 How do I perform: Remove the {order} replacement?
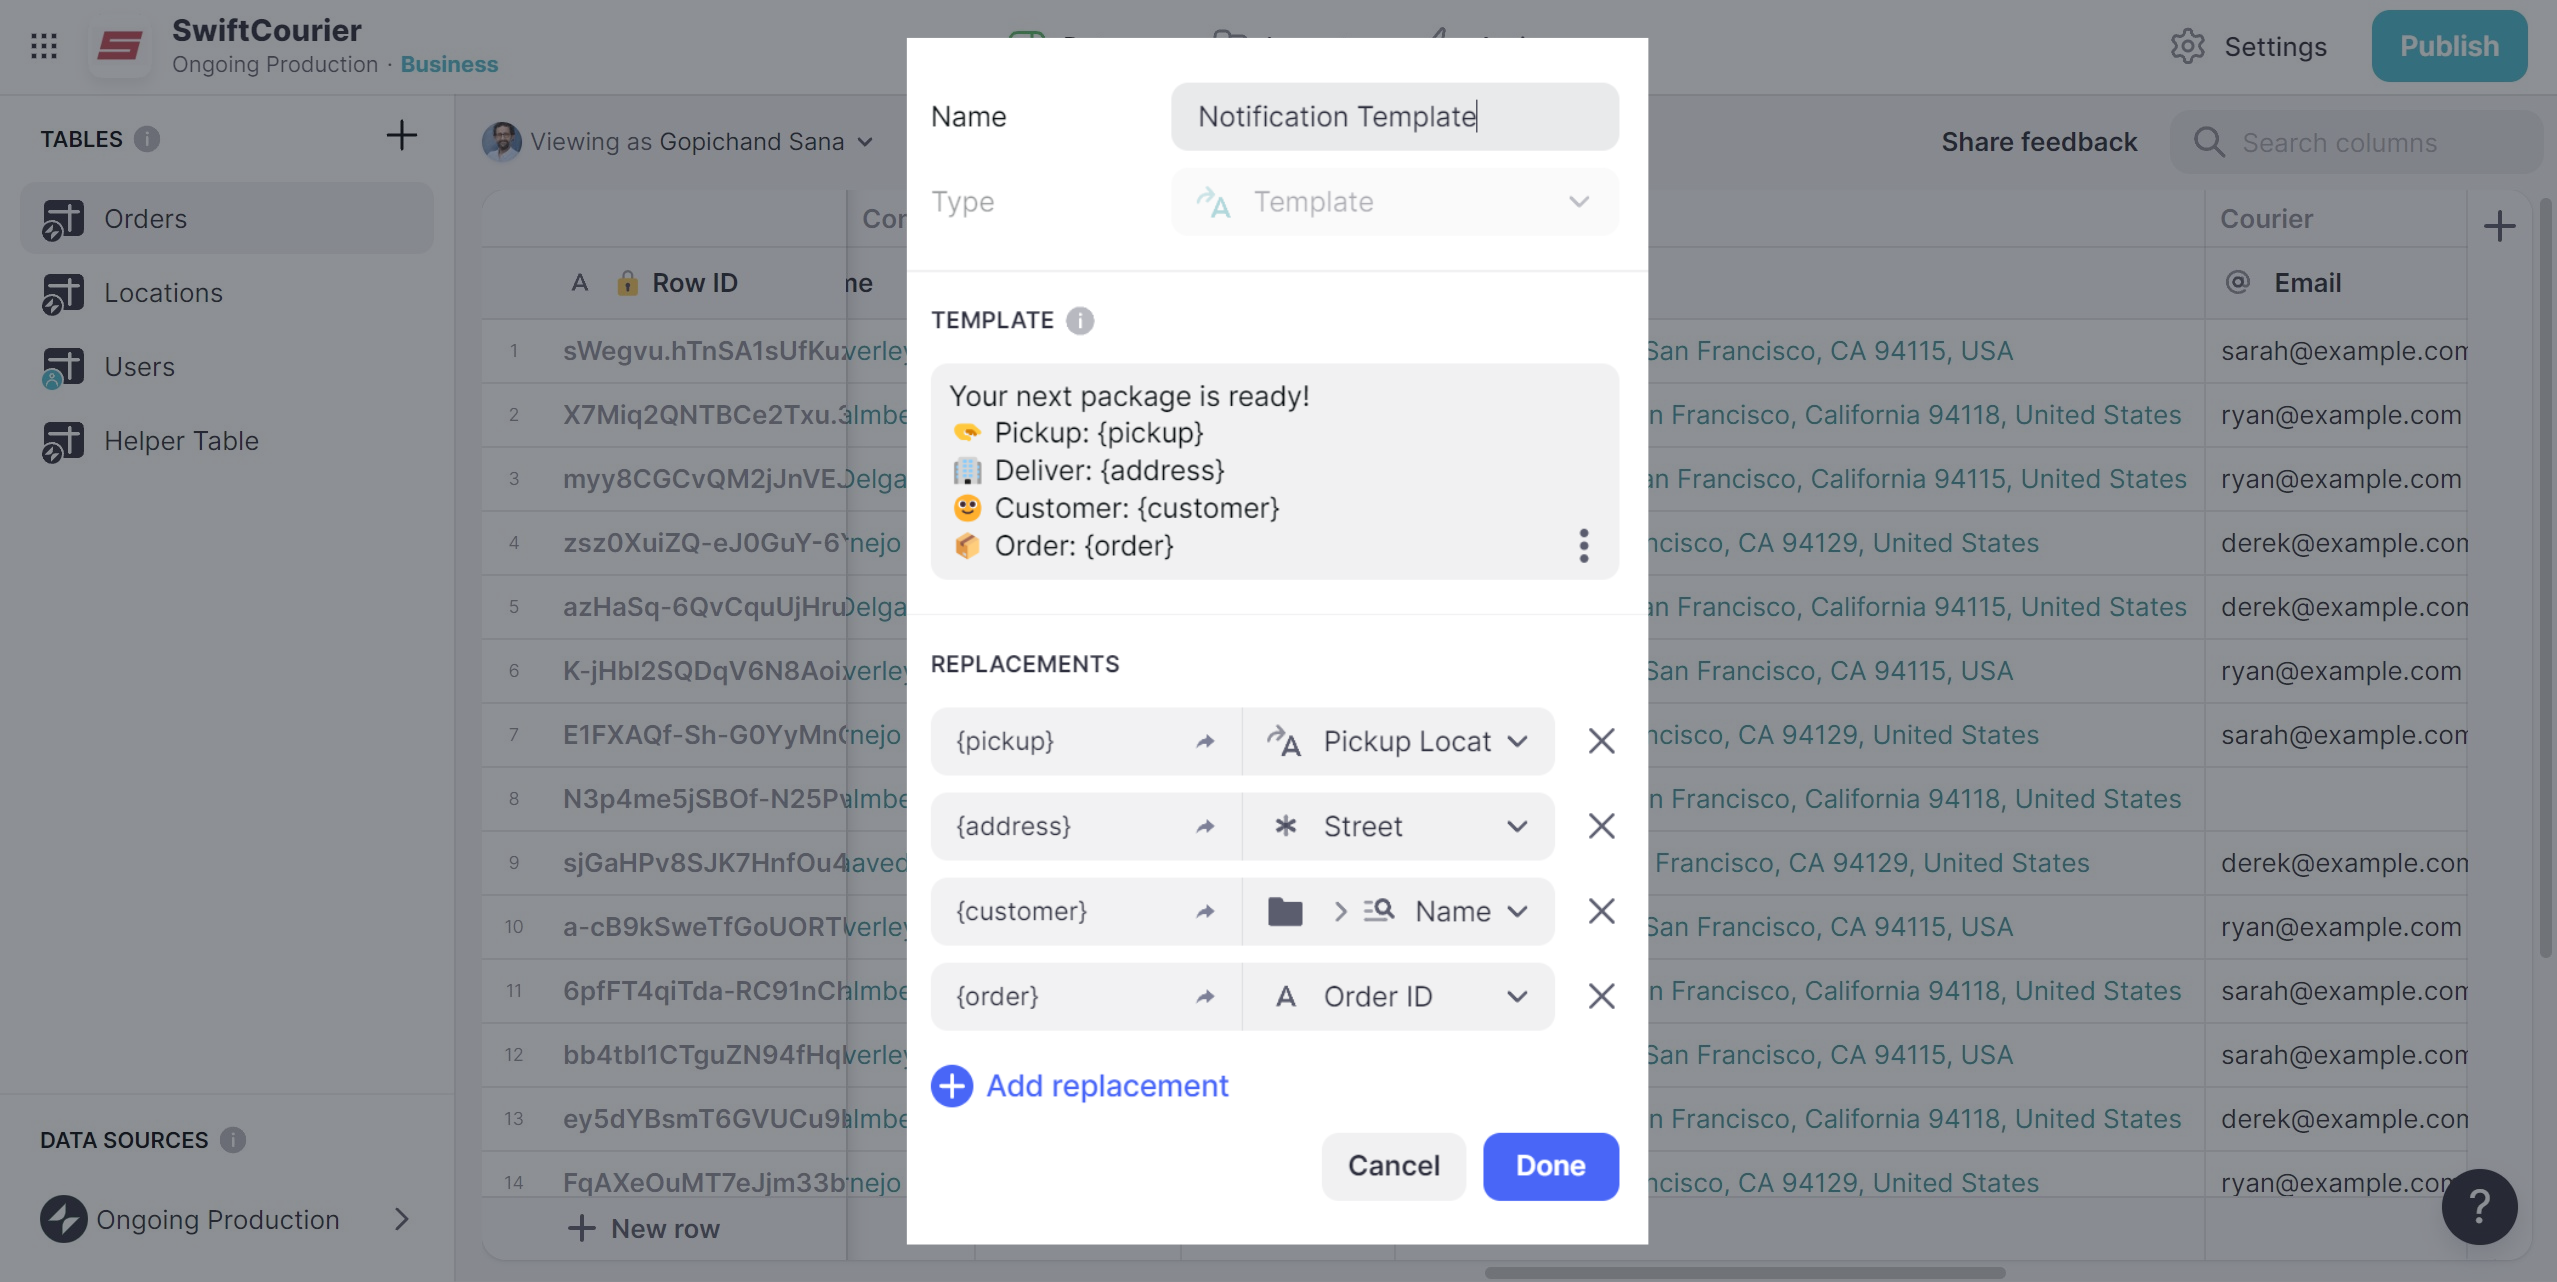(x=1601, y=996)
